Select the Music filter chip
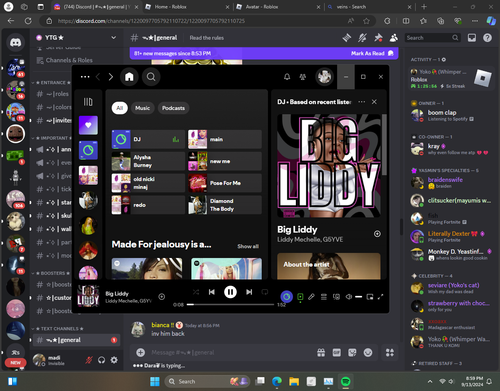The width and height of the screenshot is (500, 391). (143, 108)
